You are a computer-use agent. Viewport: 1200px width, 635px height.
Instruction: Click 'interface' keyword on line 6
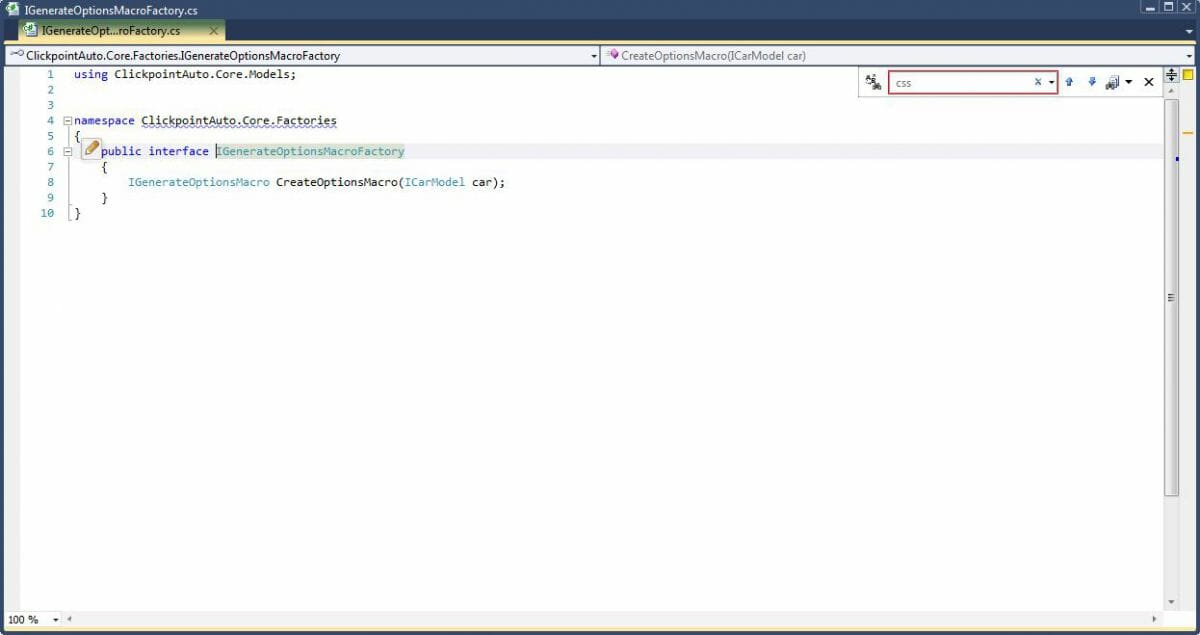[179, 151]
